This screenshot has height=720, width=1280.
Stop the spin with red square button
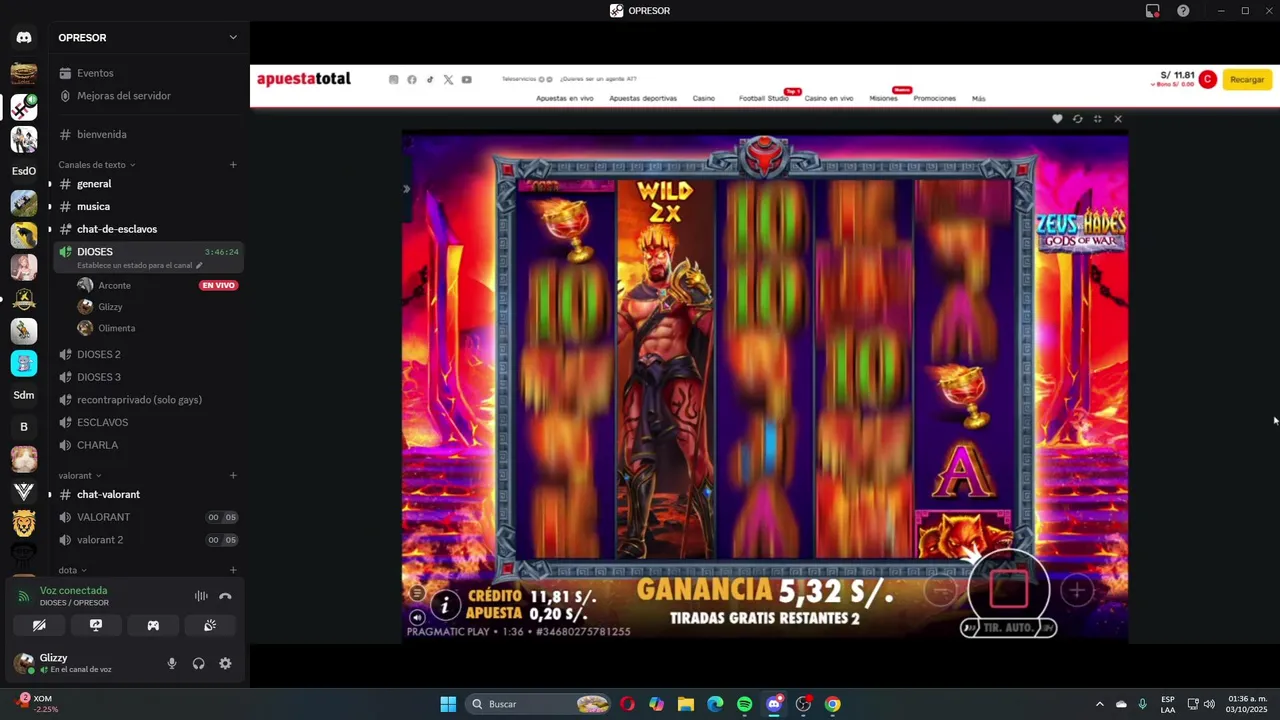1008,589
